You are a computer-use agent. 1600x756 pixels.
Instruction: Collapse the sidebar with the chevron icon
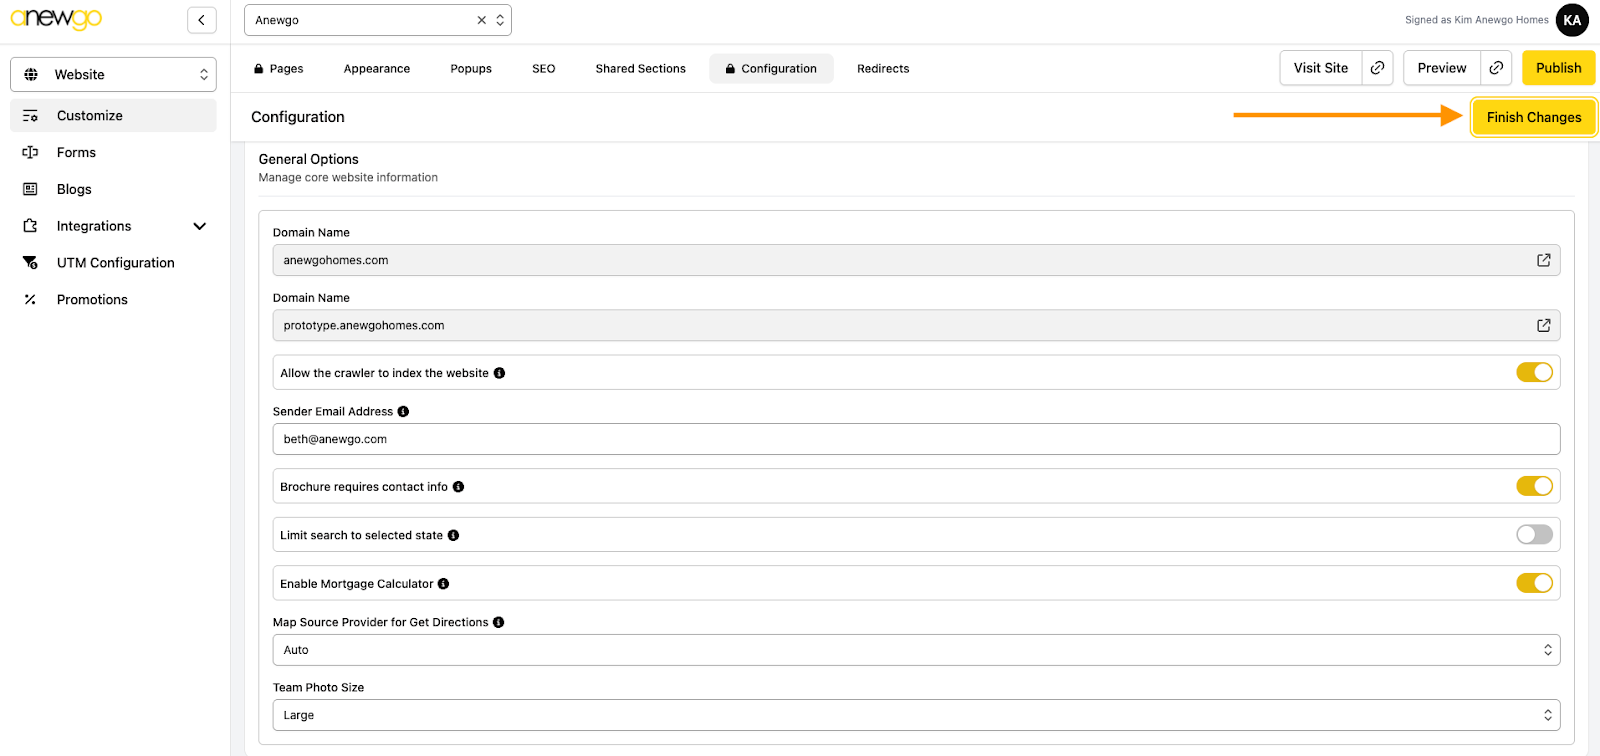pos(201,20)
